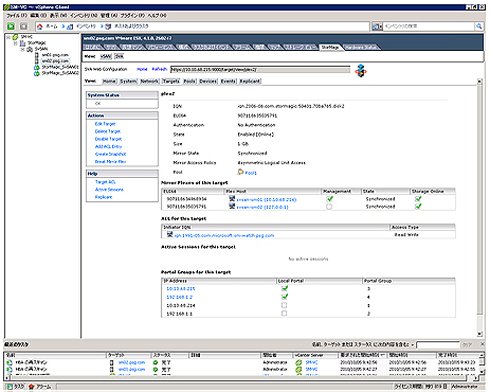Click the initiator icon in ACL table
The width and height of the screenshot is (490, 392).
tap(170, 235)
